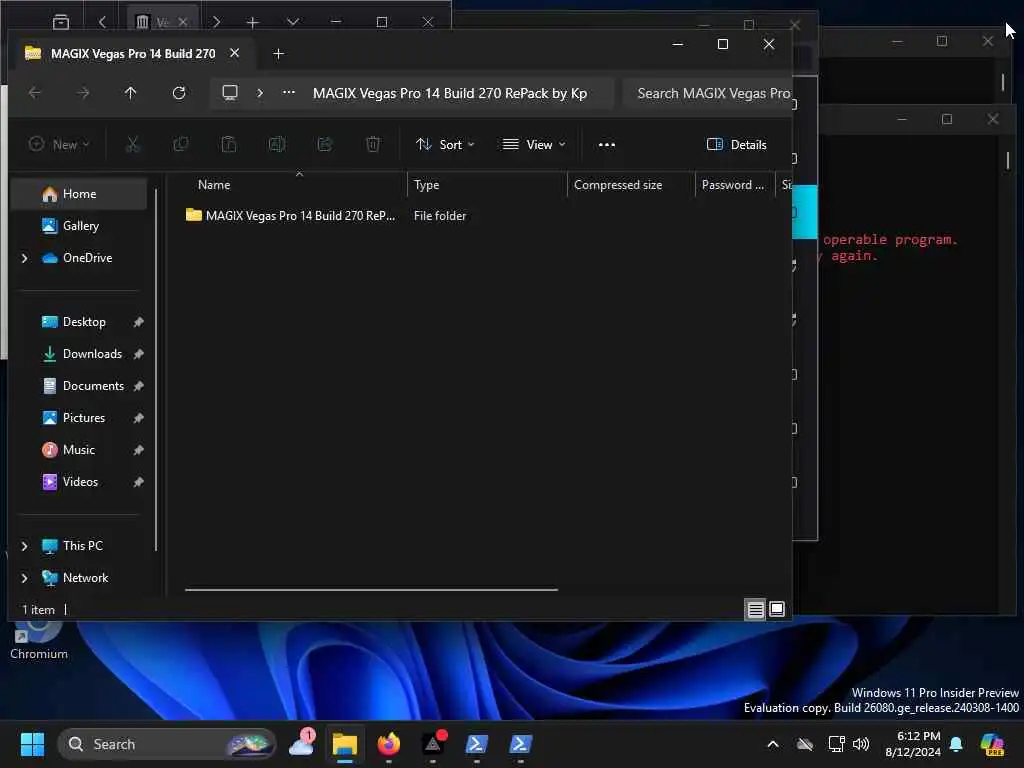Open the first PowerShell taskbar icon

[x=476, y=744]
